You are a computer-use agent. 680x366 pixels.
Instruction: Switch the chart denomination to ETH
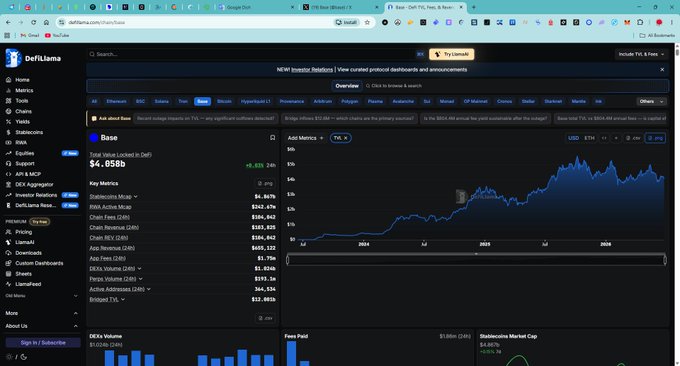589,138
